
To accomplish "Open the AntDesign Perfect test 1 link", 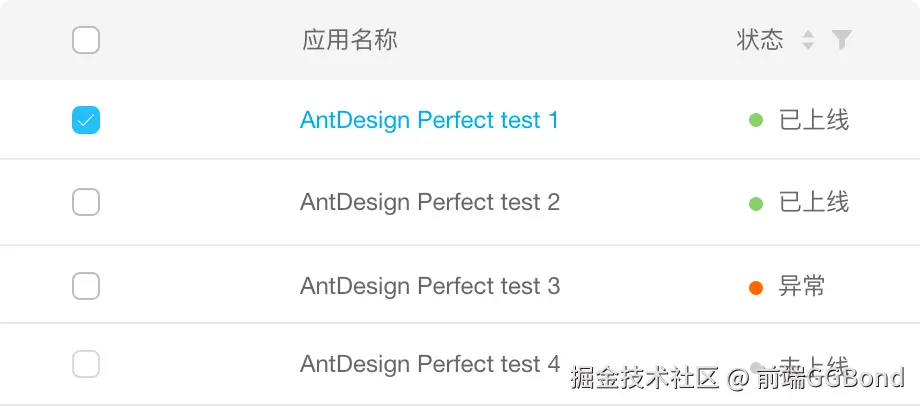I will (x=429, y=121).
